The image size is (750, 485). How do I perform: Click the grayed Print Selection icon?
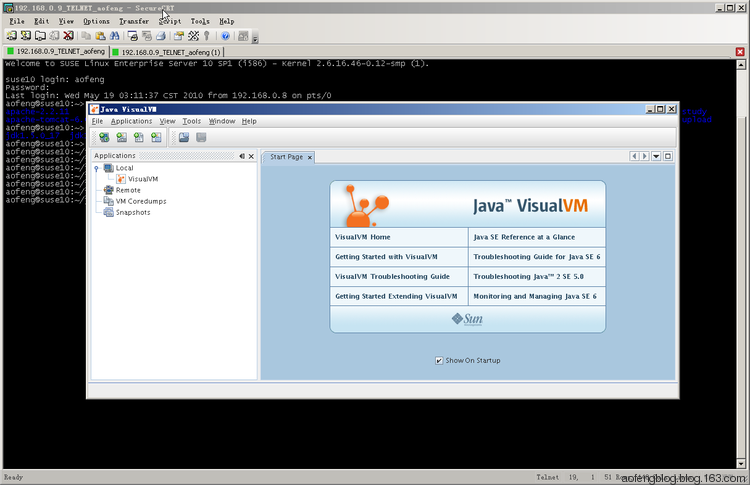coord(147,36)
